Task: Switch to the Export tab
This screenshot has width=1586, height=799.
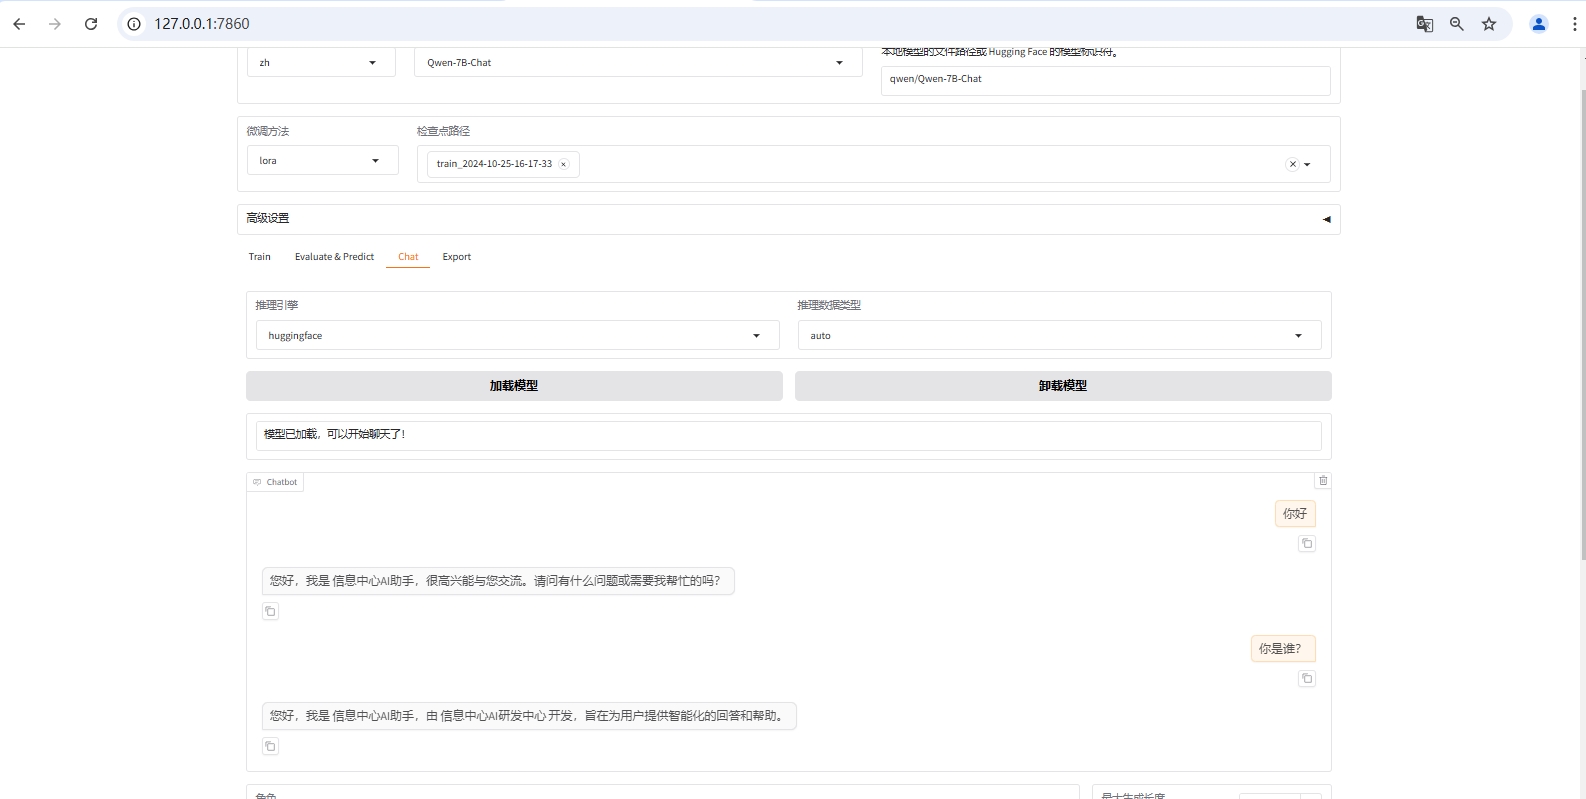Action: (x=456, y=257)
